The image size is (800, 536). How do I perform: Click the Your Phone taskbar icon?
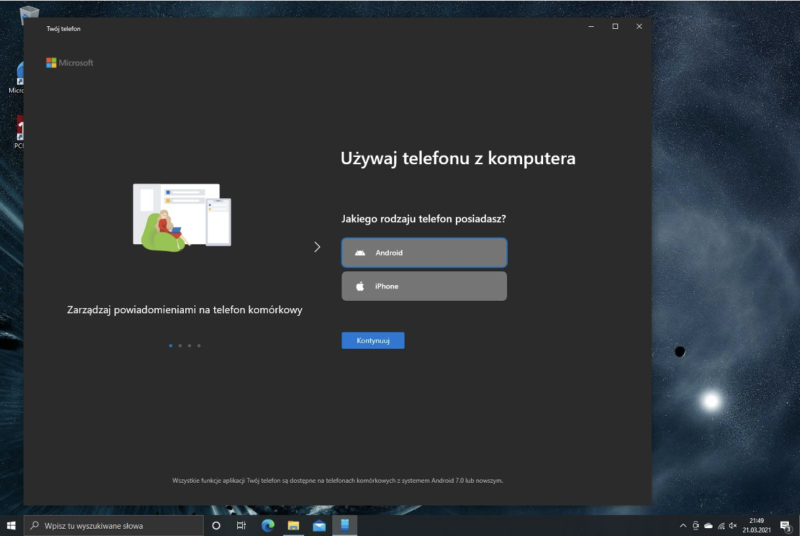[345, 525]
